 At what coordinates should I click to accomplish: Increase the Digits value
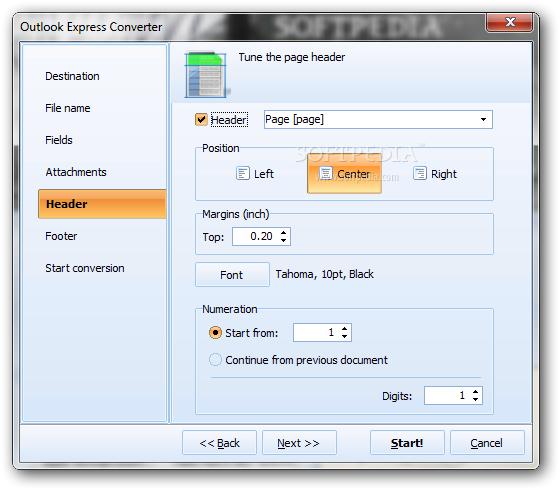(475, 391)
